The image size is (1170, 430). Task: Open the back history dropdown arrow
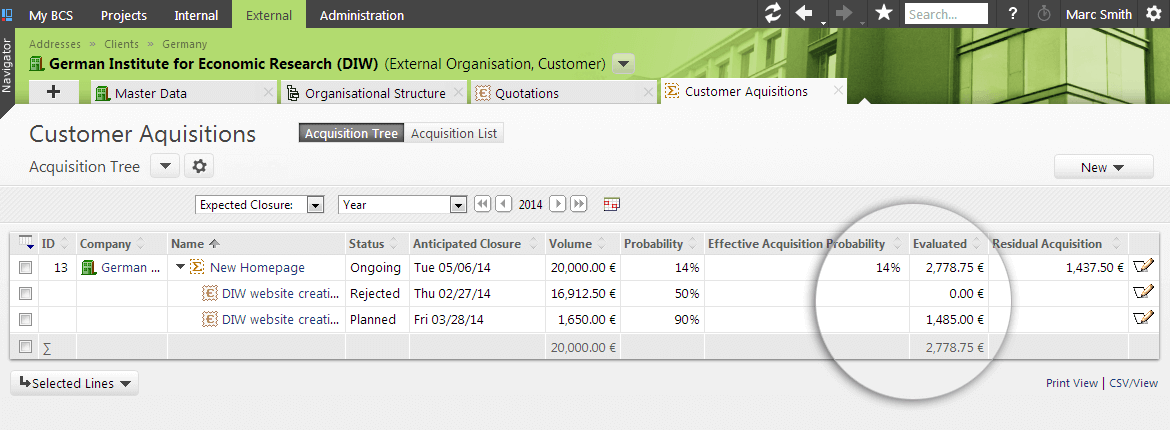pos(822,22)
